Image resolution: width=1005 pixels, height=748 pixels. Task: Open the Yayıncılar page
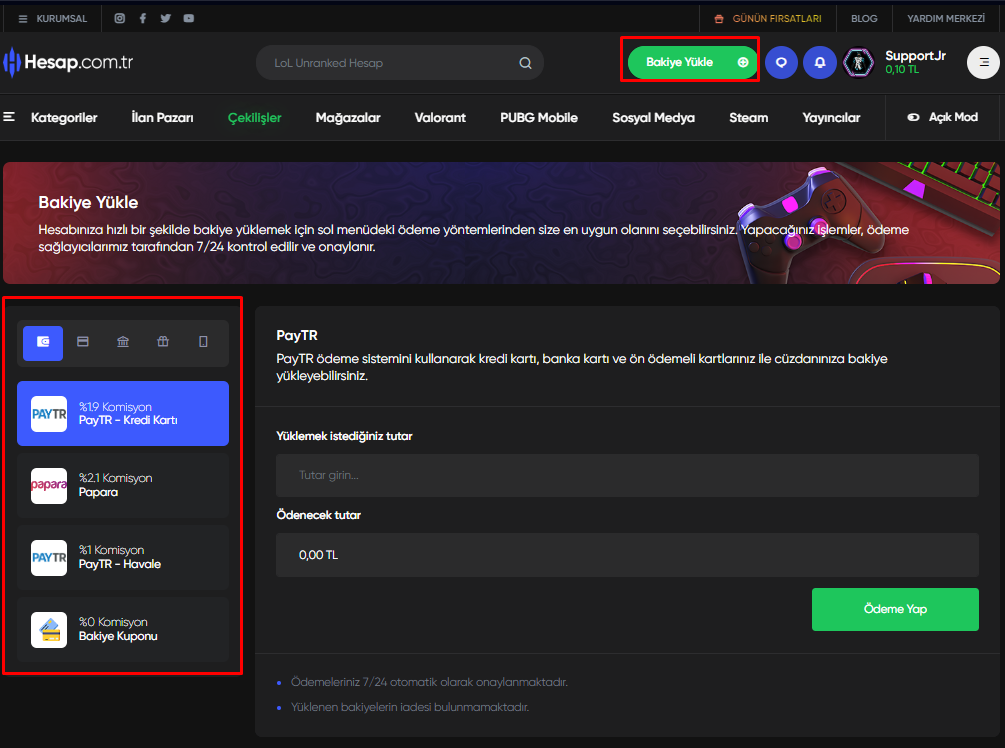pos(831,118)
